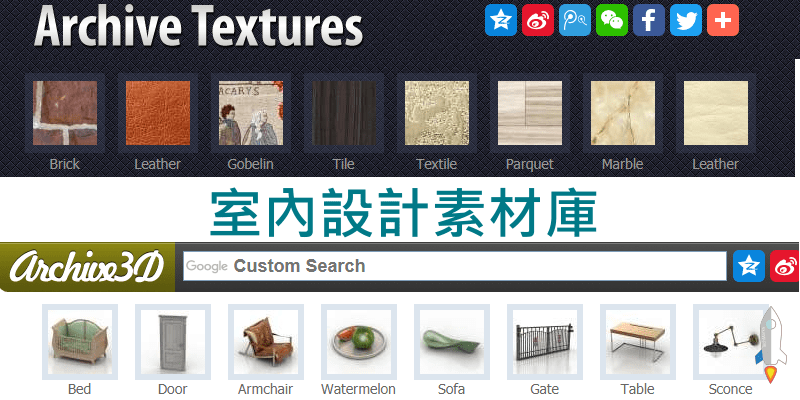Click the Archive Textures title

198,26
